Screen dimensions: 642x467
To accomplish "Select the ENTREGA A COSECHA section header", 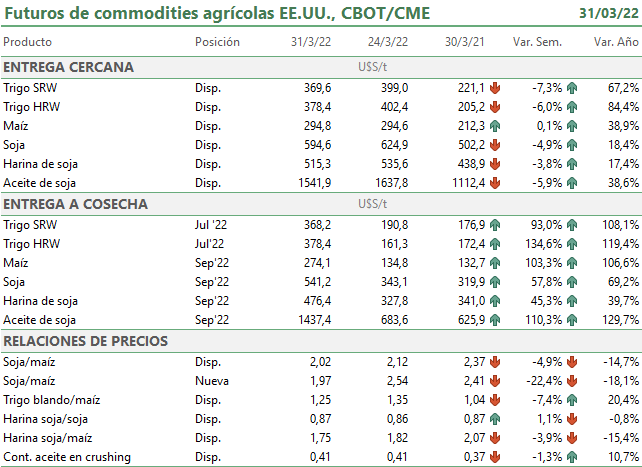I will (75, 204).
